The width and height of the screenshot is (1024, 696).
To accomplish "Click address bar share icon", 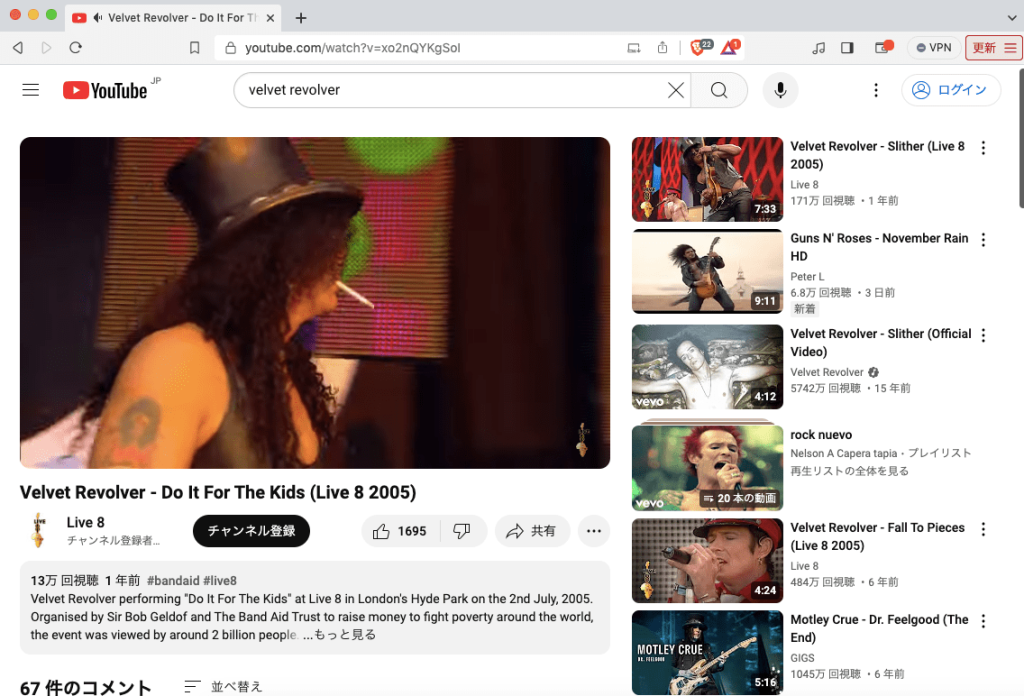I will click(662, 48).
